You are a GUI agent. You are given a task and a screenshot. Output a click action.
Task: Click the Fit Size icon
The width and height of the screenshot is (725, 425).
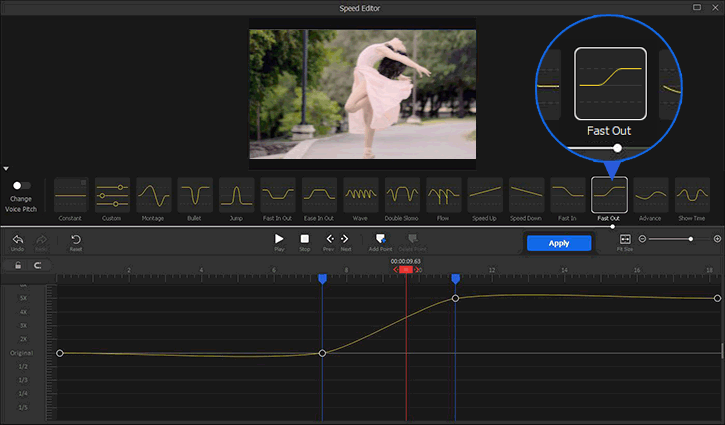point(625,240)
